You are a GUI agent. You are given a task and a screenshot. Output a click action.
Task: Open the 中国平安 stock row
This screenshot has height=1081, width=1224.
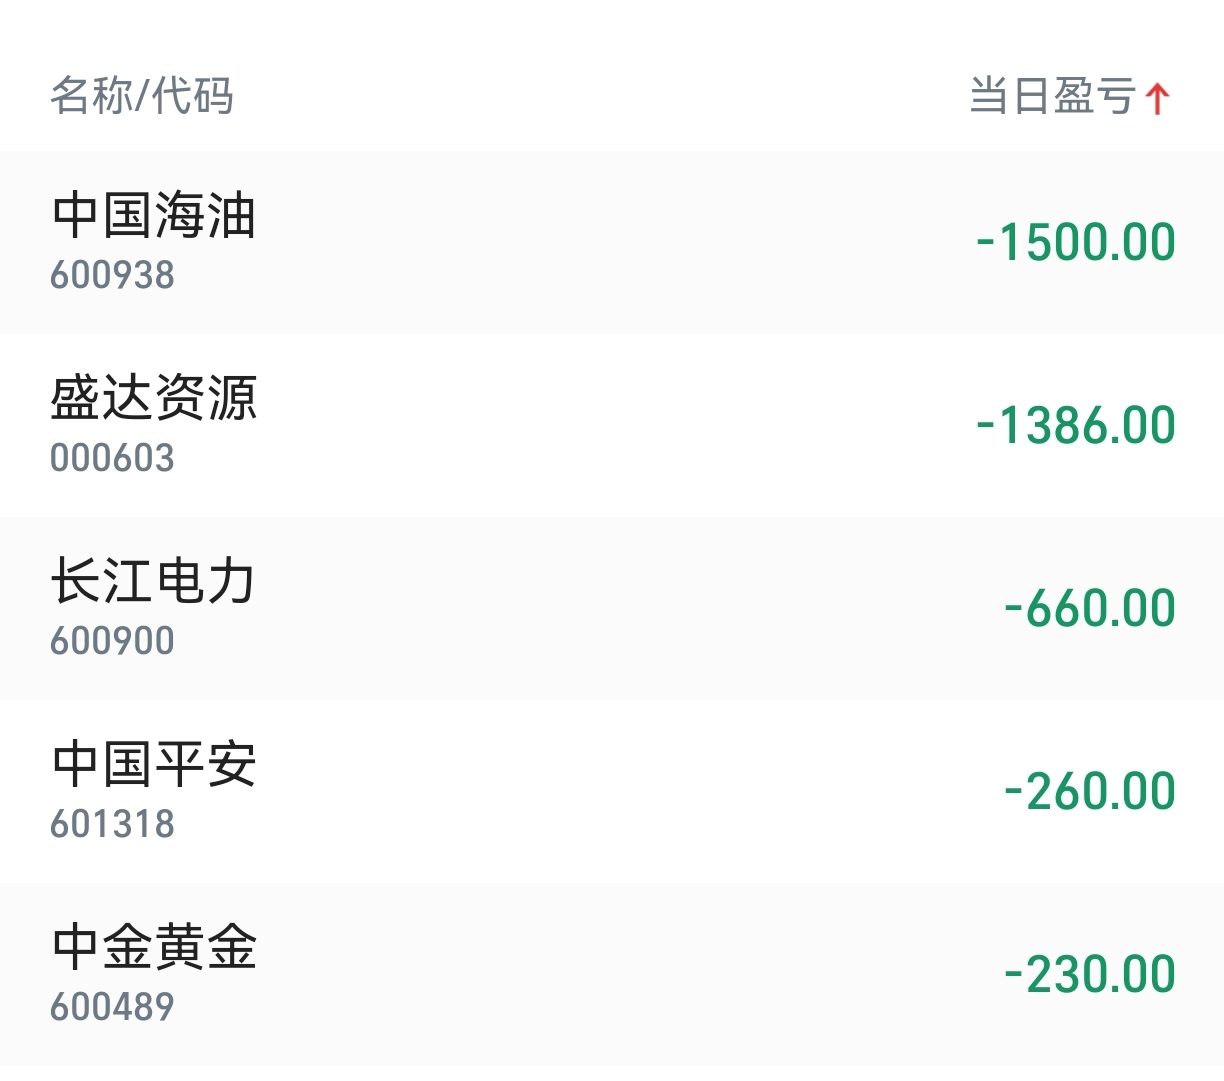coord(612,791)
